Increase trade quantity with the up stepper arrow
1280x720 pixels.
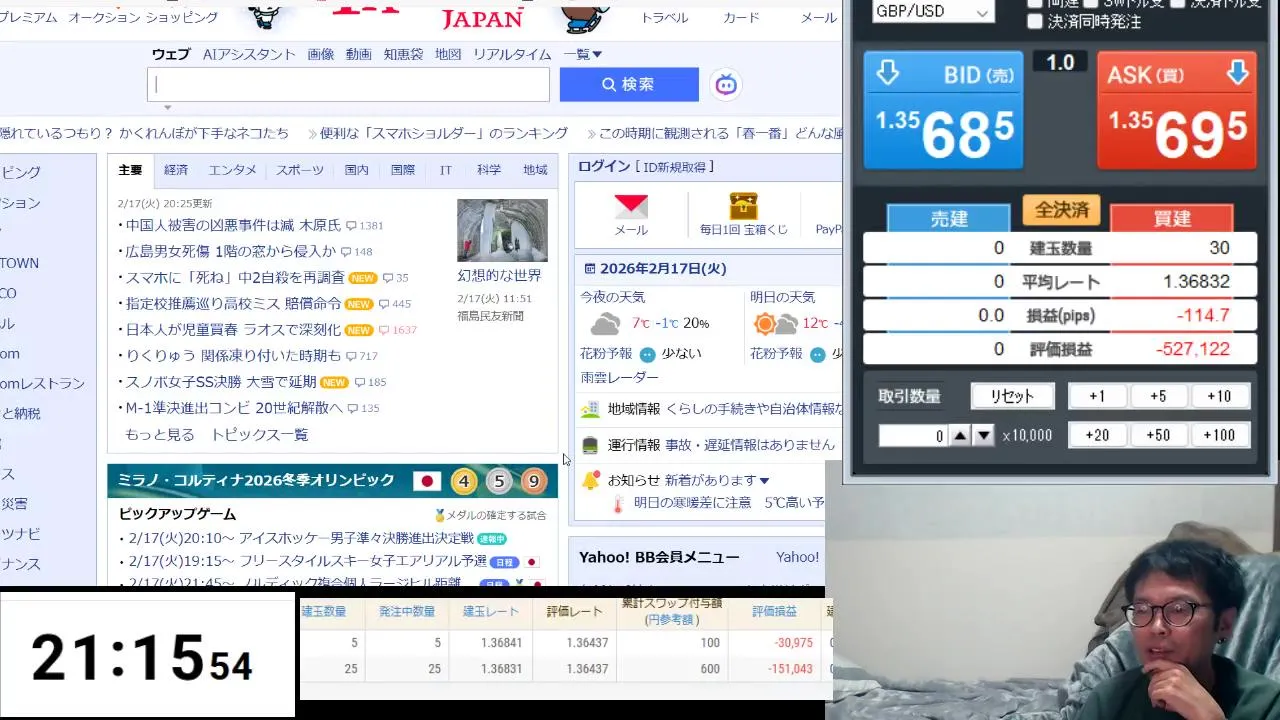(x=960, y=436)
